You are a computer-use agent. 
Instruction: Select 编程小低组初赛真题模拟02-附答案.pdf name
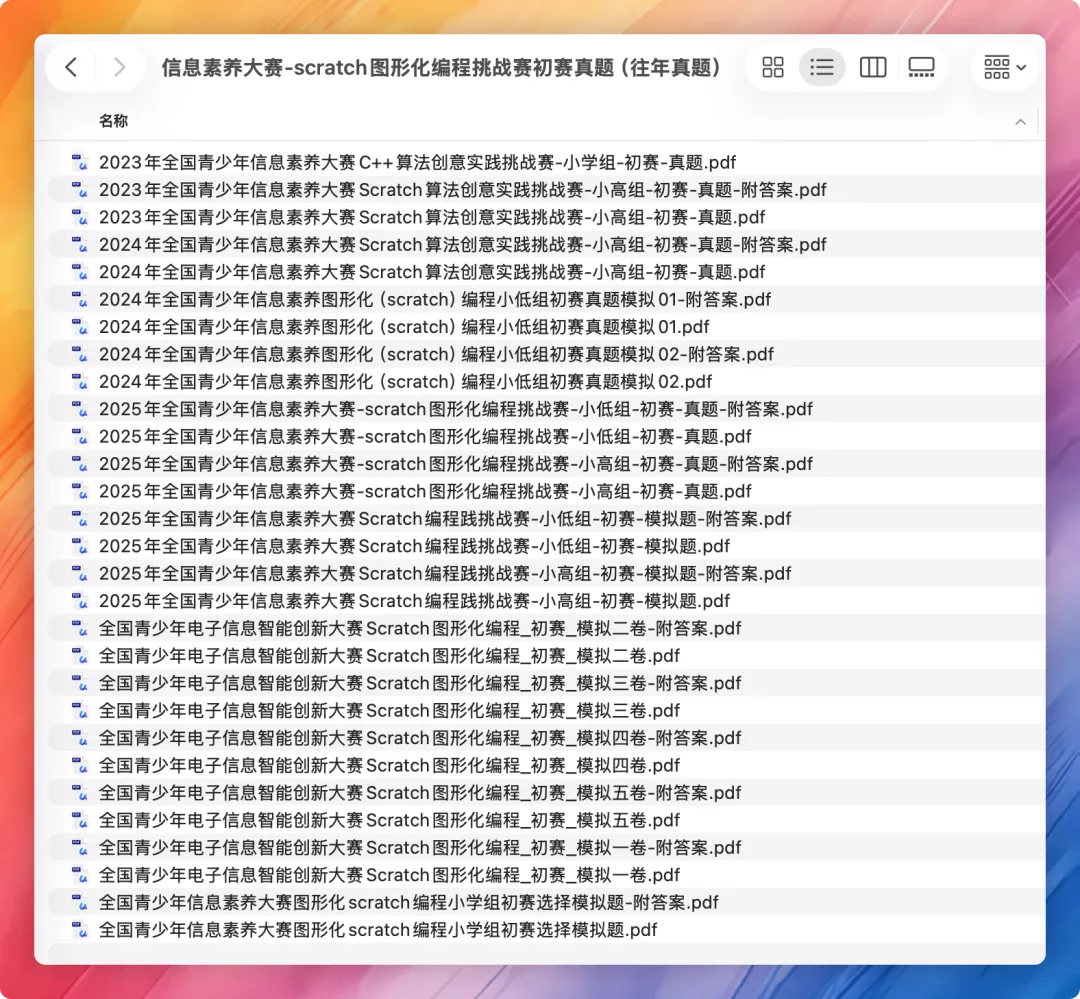click(x=436, y=354)
